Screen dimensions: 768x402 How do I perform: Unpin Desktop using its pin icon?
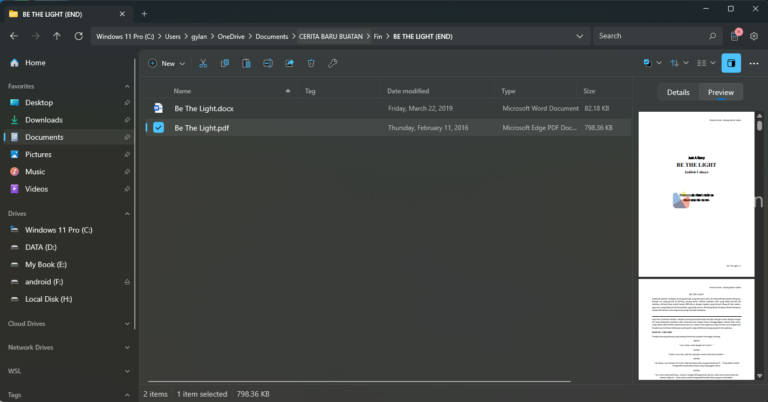[x=127, y=102]
